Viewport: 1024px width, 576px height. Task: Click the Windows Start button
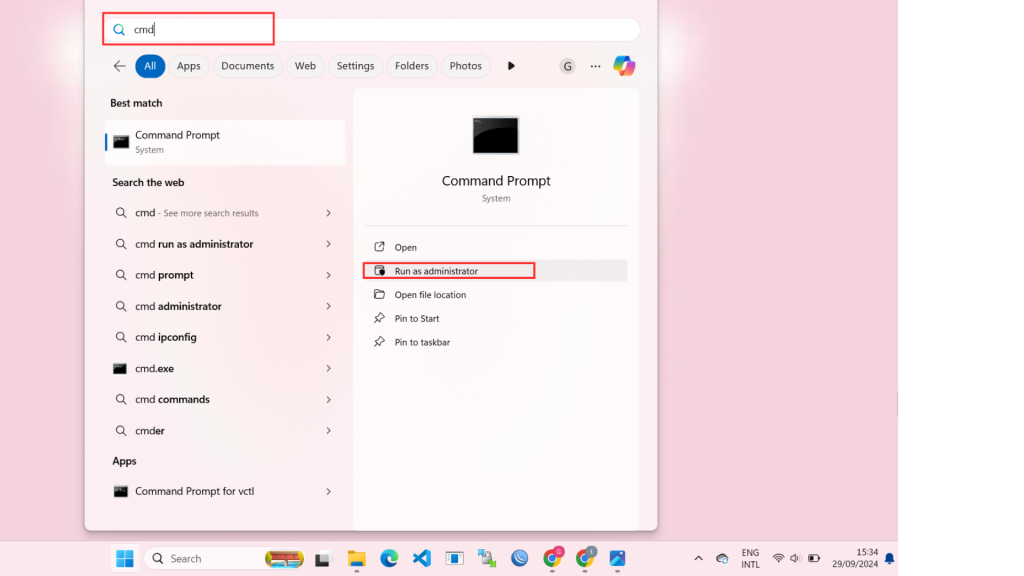coord(125,558)
